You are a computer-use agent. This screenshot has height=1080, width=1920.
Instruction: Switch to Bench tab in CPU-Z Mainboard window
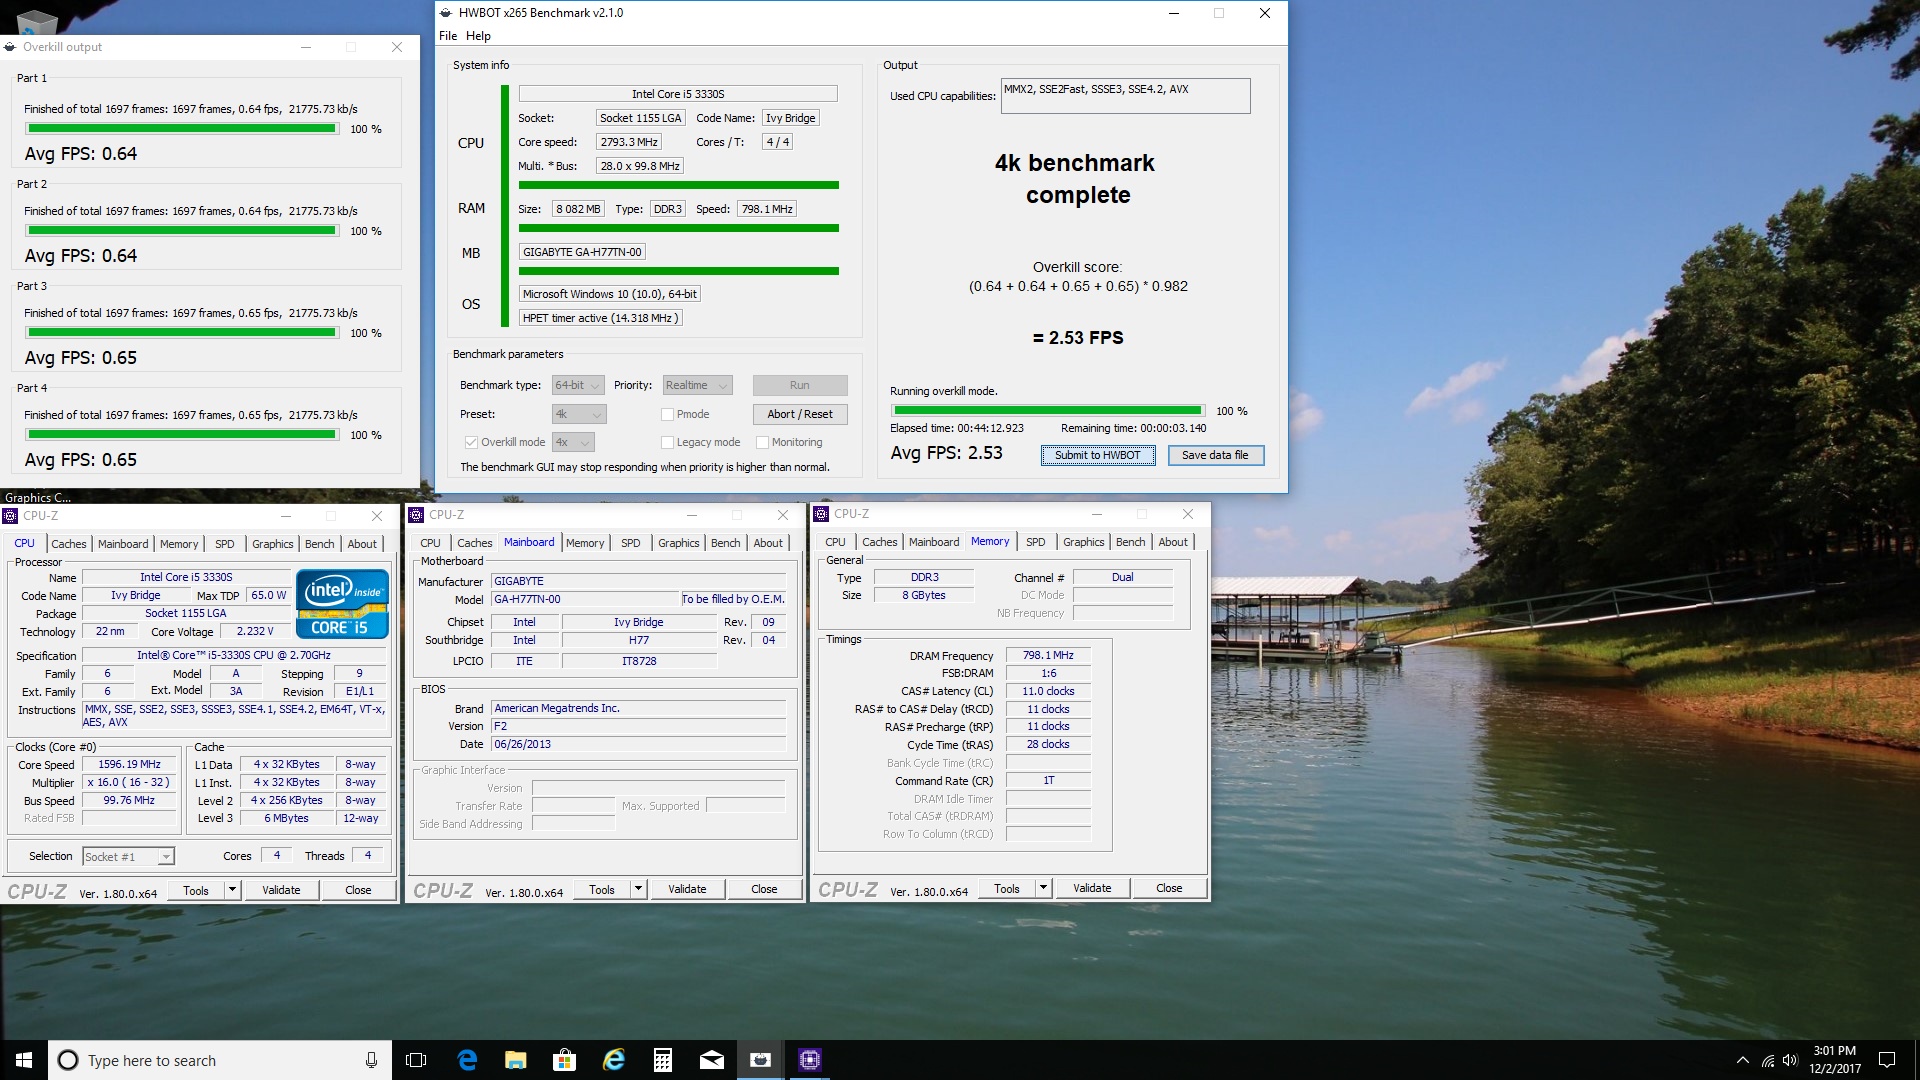point(726,543)
